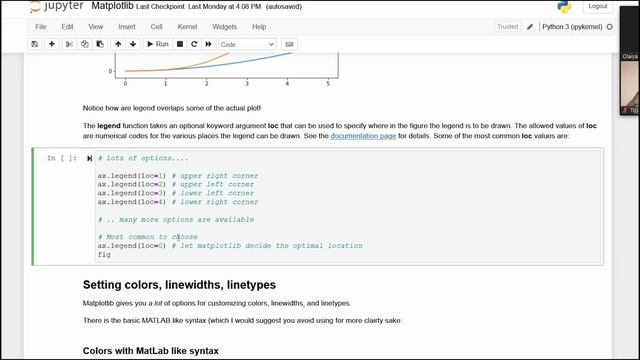Click the 'Notice how are legend overlaps' paragraph
This screenshot has height=360, width=640.
pyautogui.click(x=172, y=108)
